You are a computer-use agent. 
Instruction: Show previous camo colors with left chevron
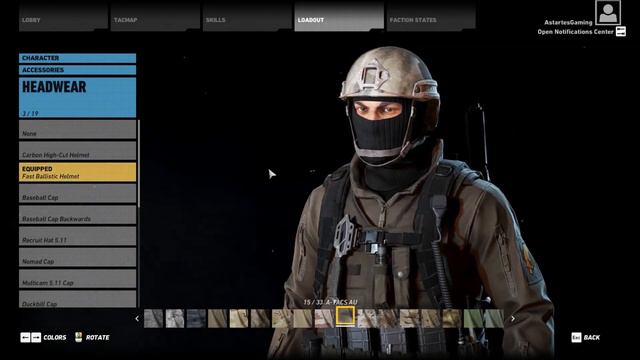point(137,318)
